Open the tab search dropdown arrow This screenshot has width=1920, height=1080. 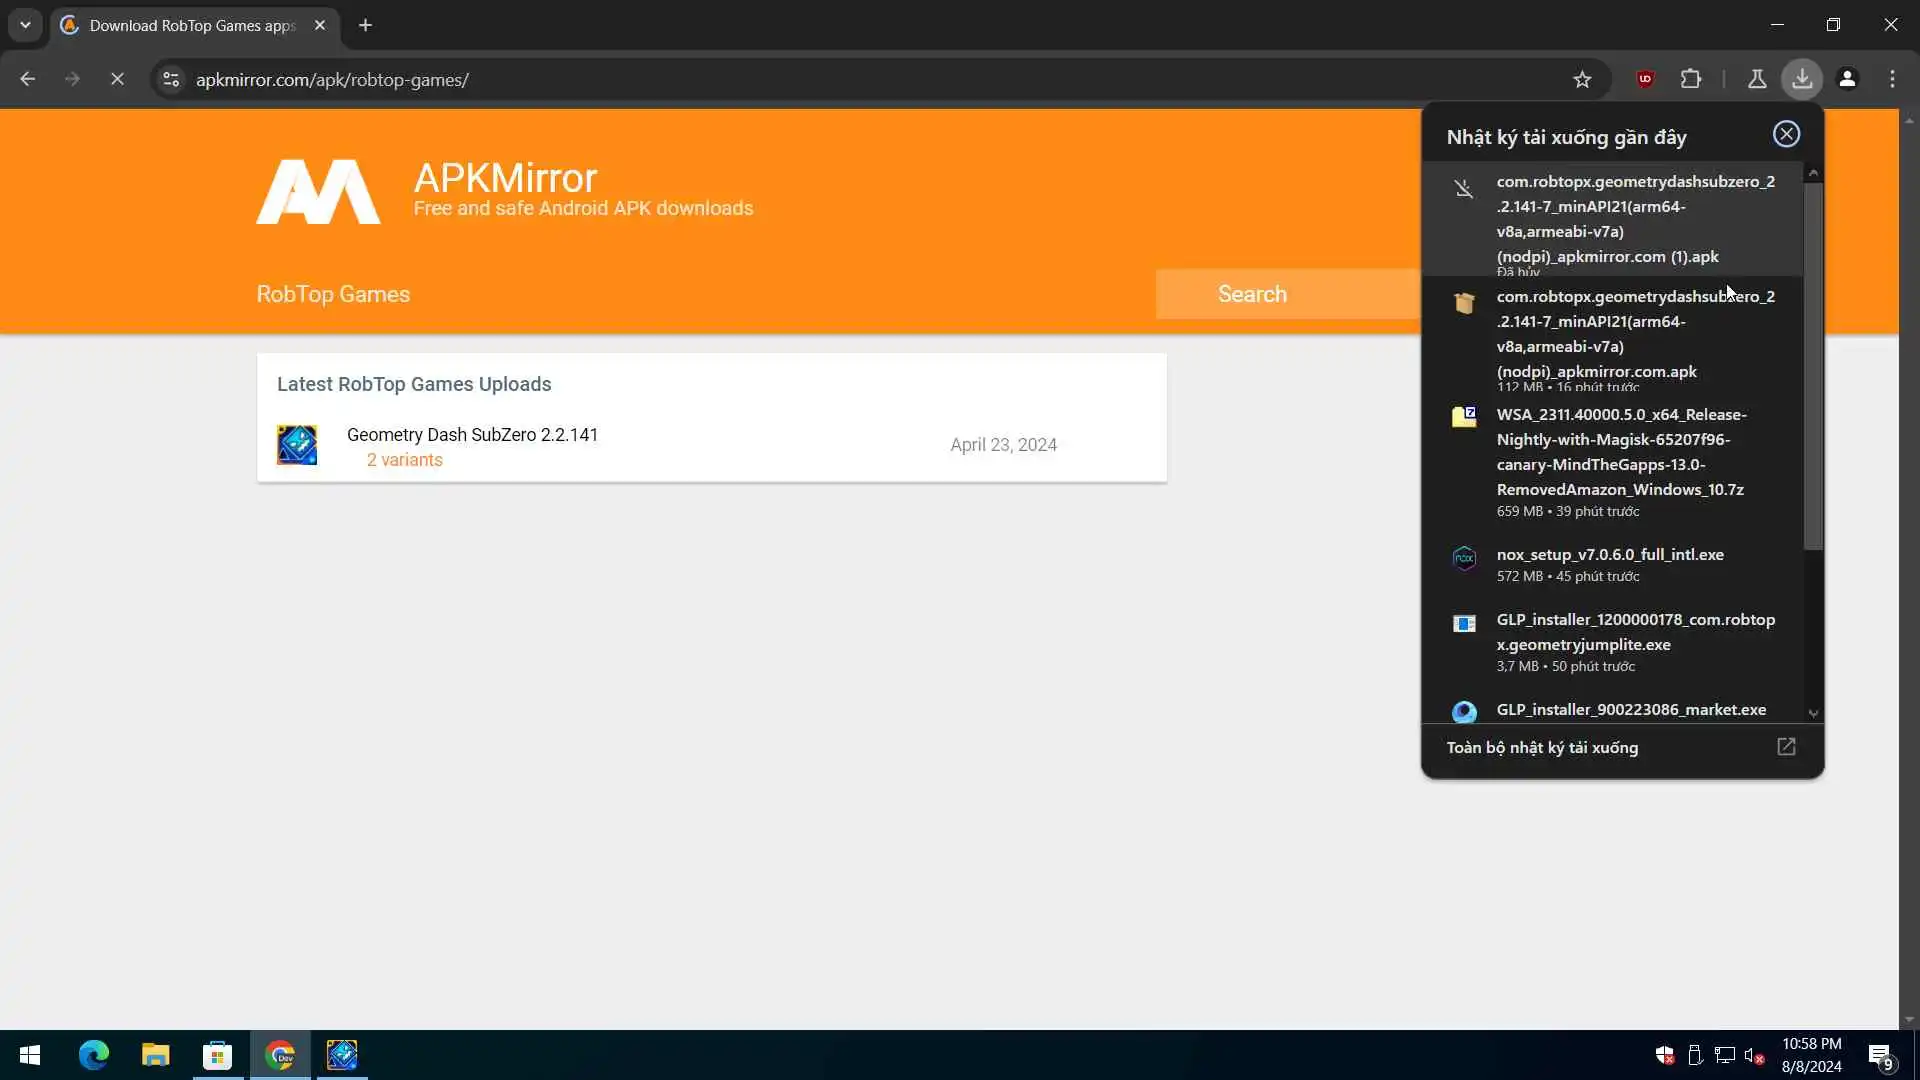(25, 25)
